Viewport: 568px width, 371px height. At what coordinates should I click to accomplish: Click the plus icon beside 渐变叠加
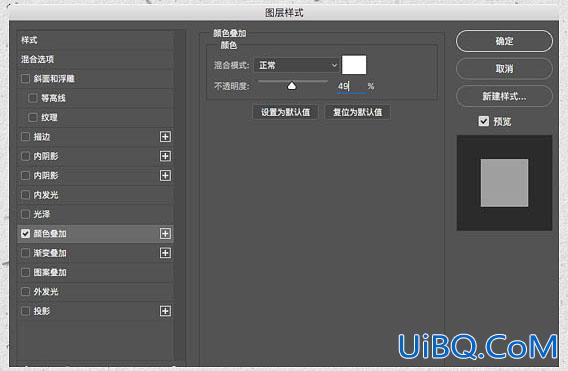point(165,253)
